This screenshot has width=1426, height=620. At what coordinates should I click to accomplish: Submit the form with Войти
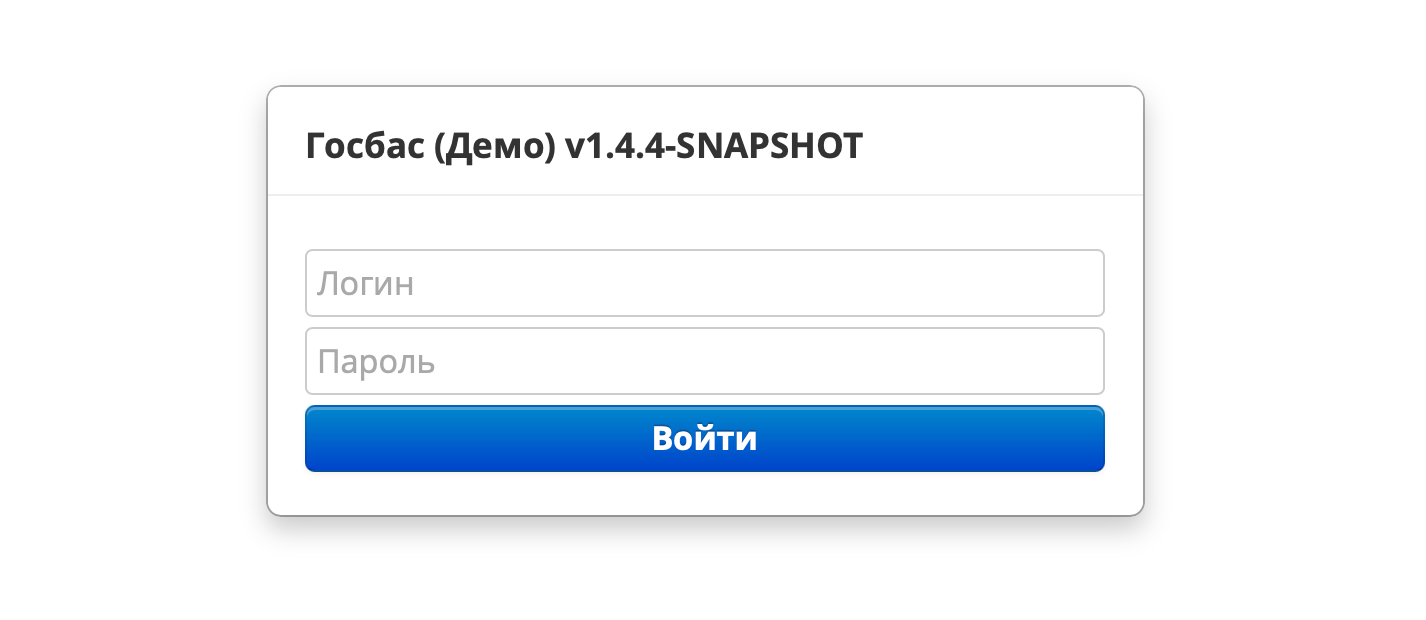point(704,439)
